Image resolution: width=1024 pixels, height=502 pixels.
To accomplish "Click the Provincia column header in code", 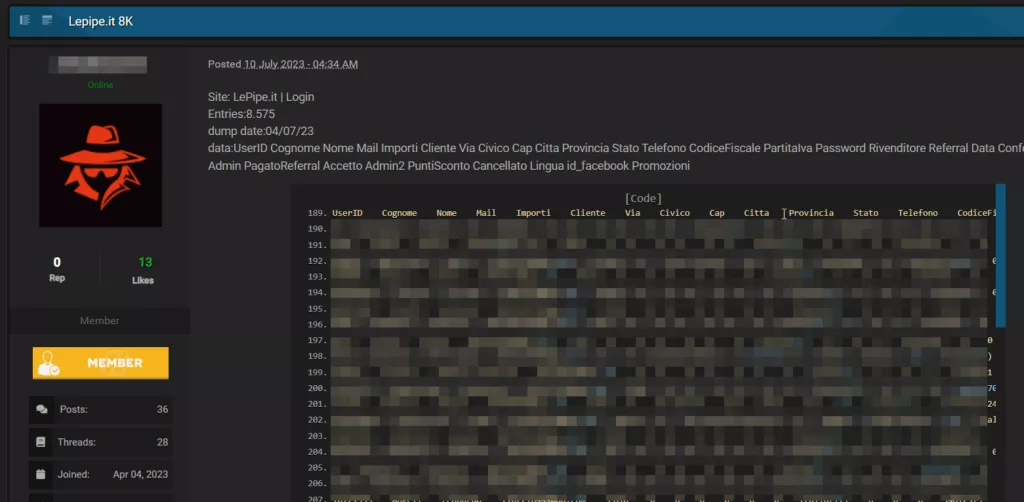I will click(810, 213).
